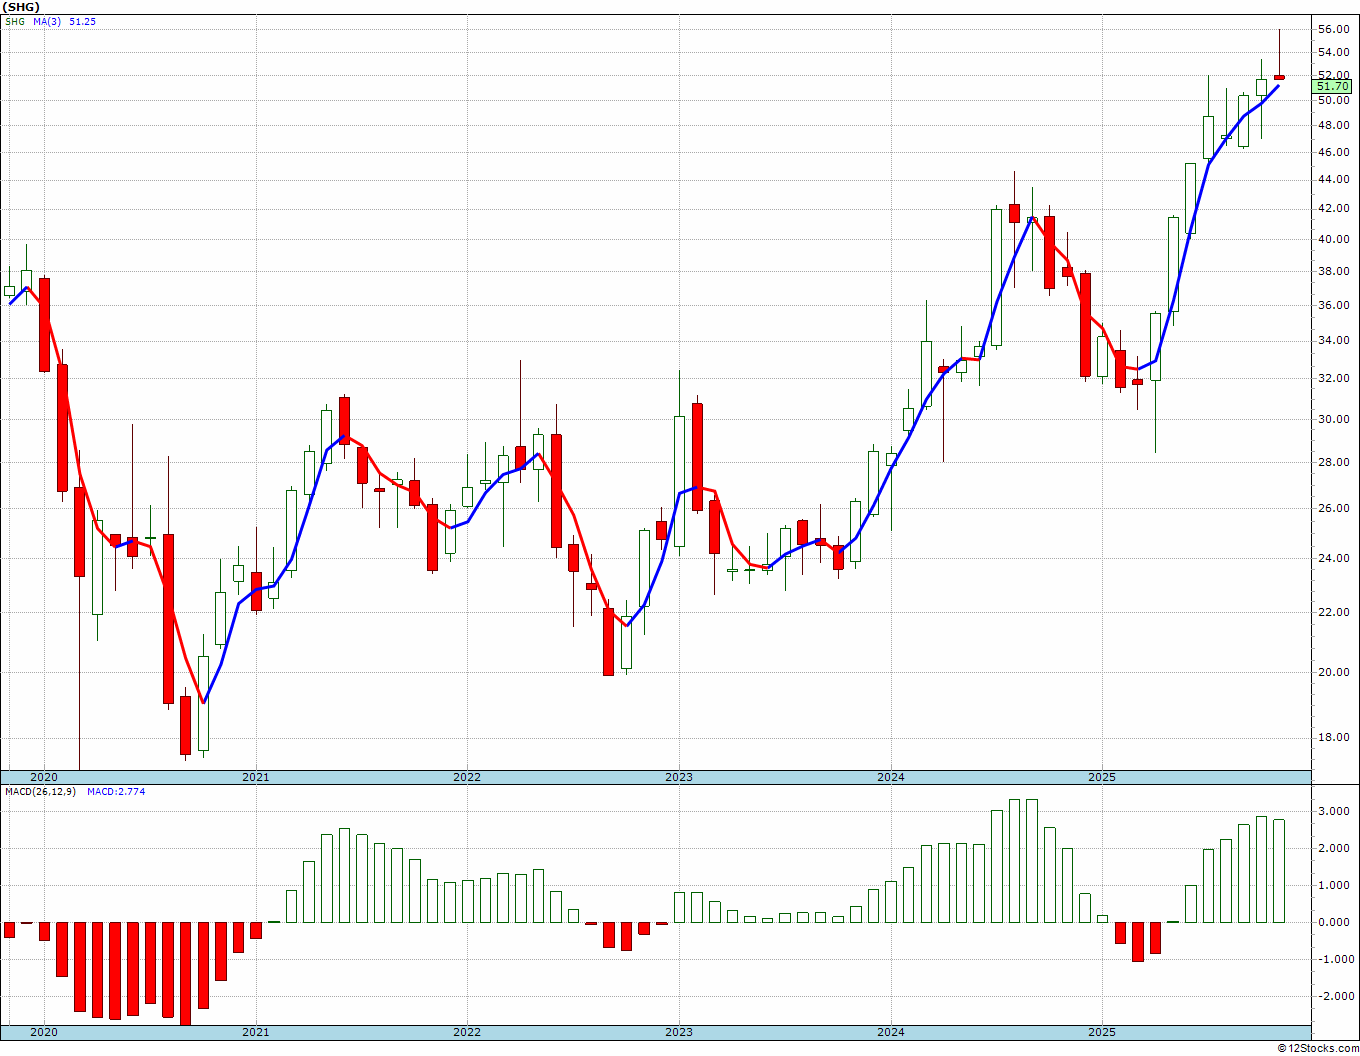Click the 0.000 MACD axis label
Screen dimensions: 1360x1056
coord(1335,922)
